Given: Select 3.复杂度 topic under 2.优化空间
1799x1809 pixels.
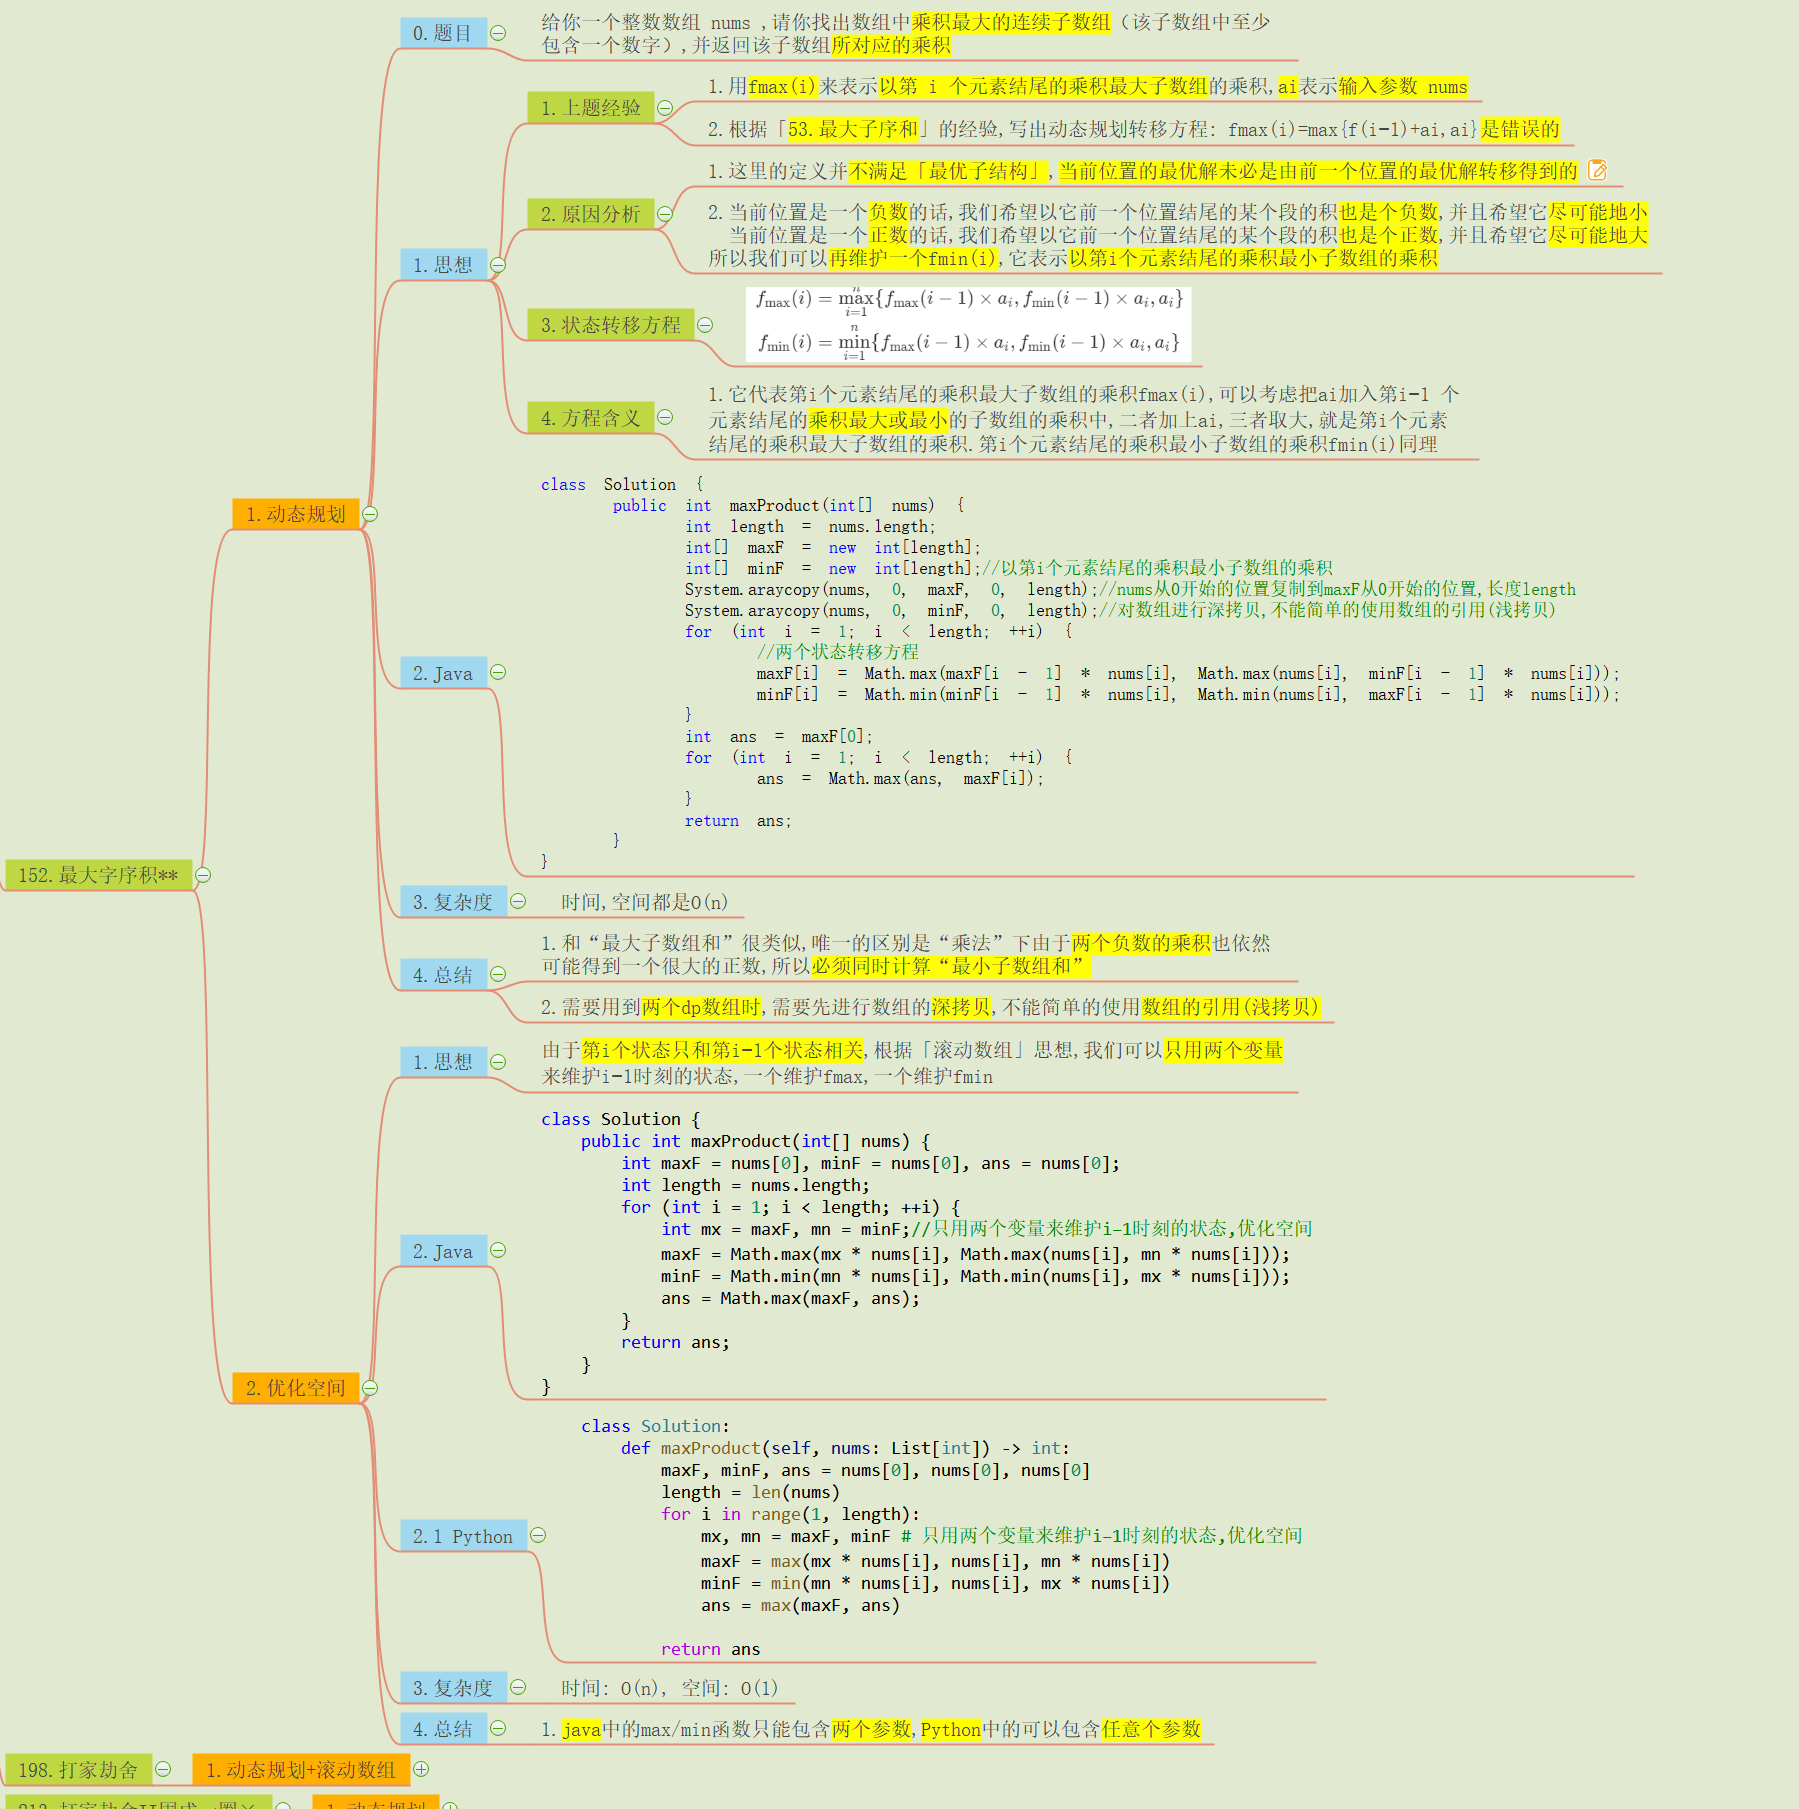Looking at the screenshot, I should click(453, 1688).
